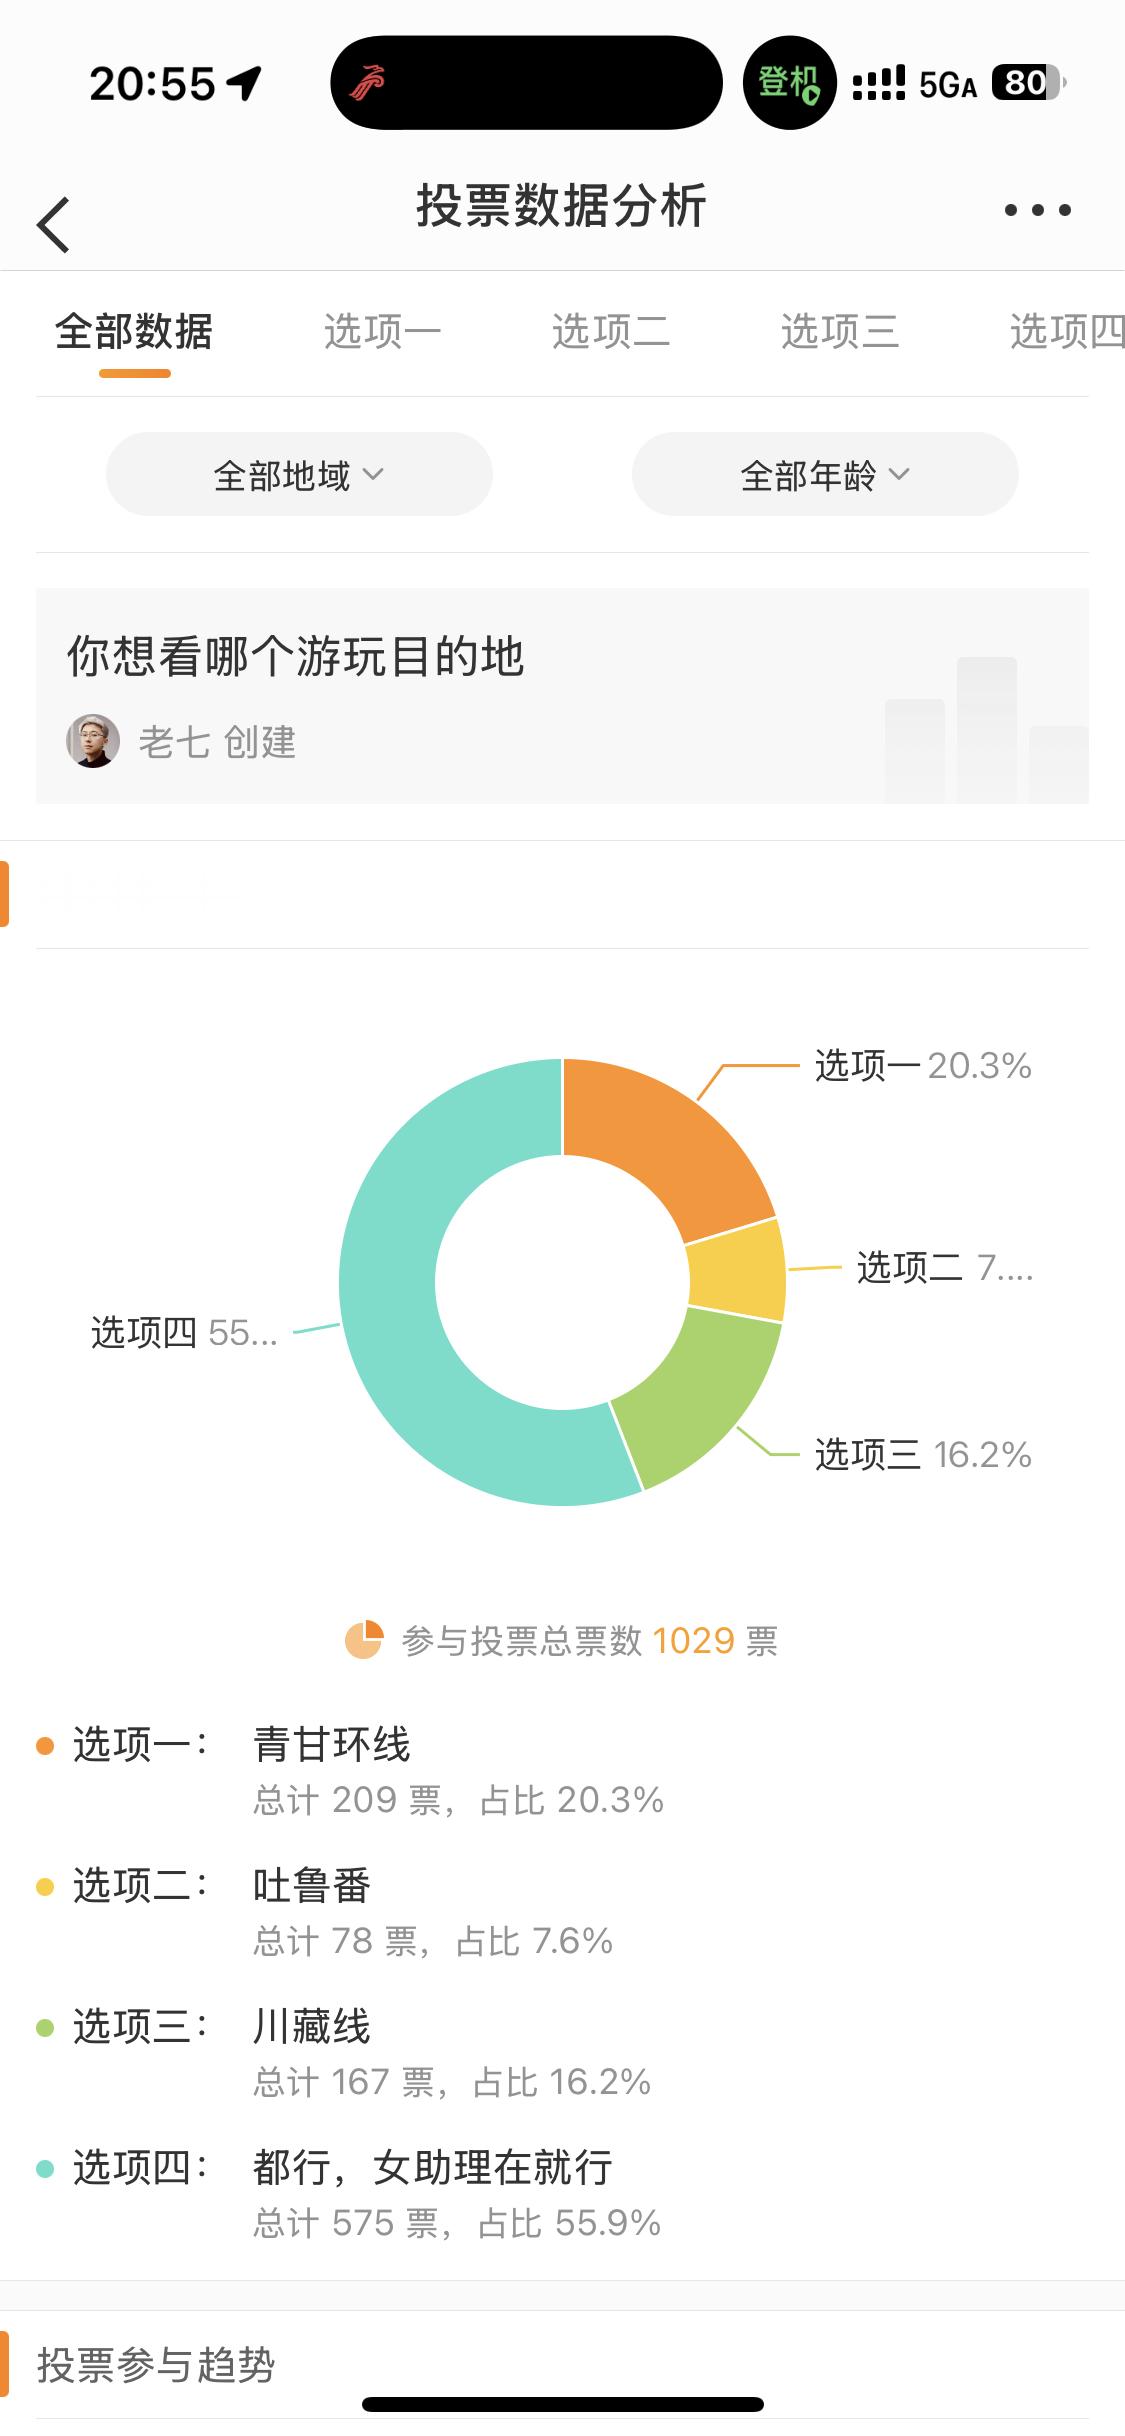
Task: Open the partially visible 选项四 tab
Action: coord(1067,331)
